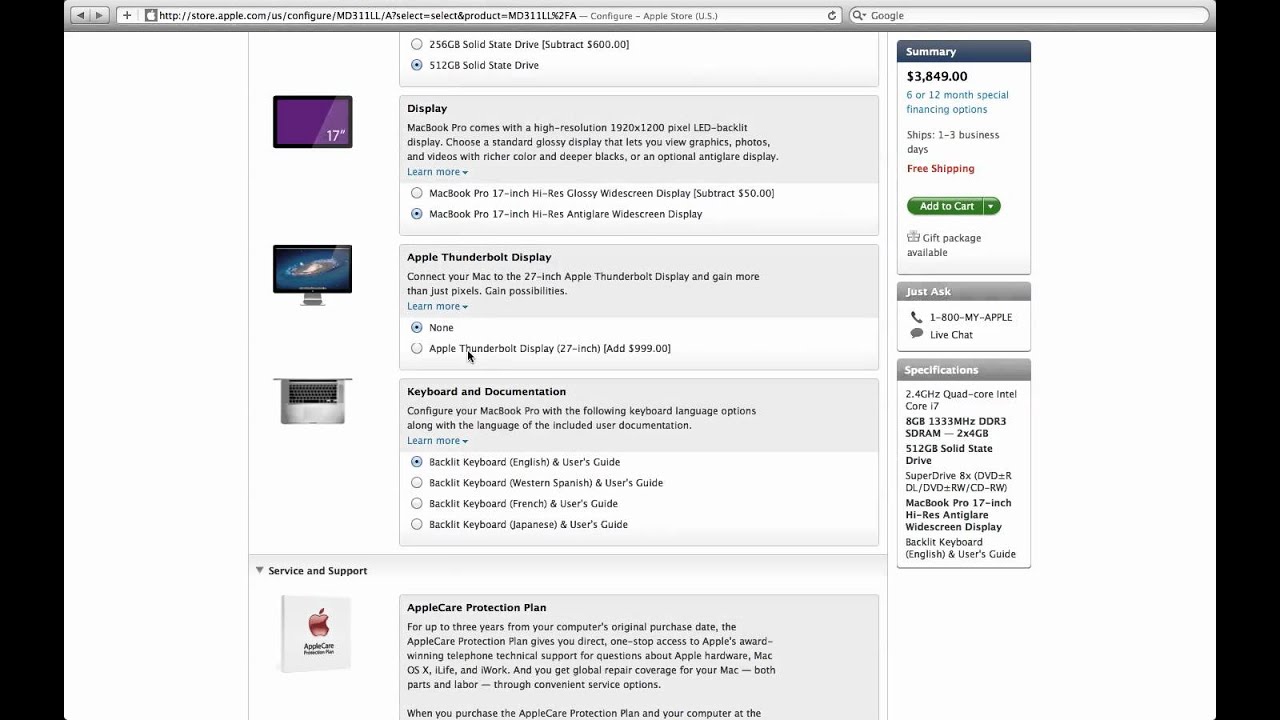Select Backlit Keyboard Japanese option
1280x720 pixels.
[x=417, y=524]
